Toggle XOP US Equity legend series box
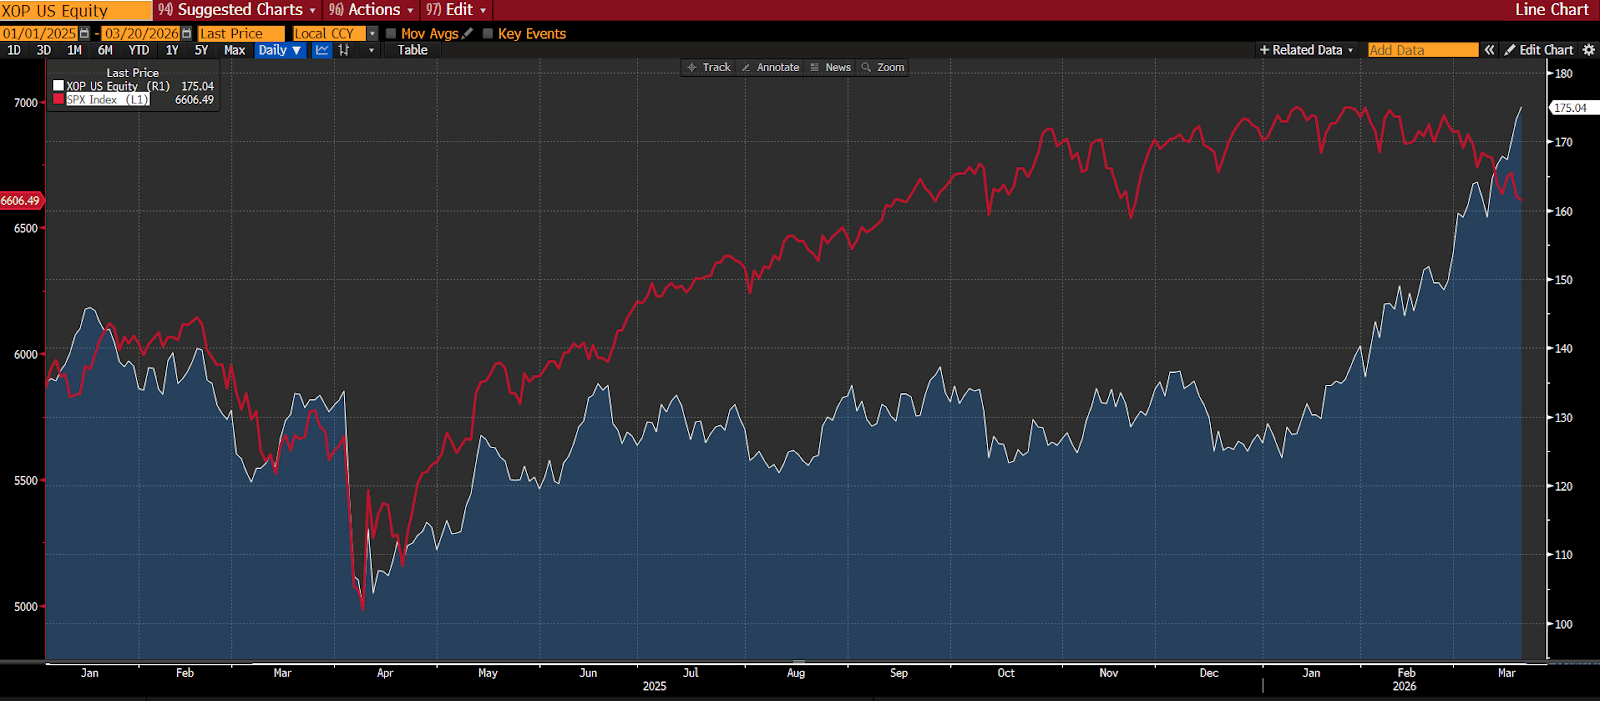The width and height of the screenshot is (1600, 701). point(59,86)
